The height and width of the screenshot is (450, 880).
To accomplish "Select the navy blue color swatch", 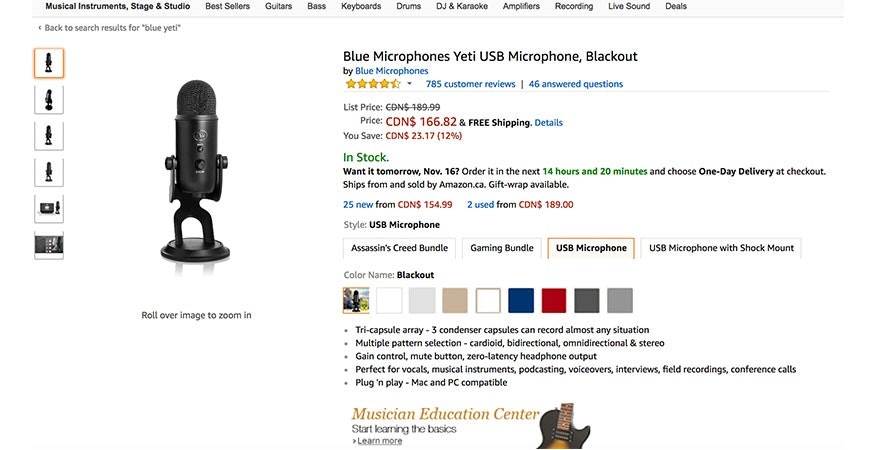I will coord(521,300).
